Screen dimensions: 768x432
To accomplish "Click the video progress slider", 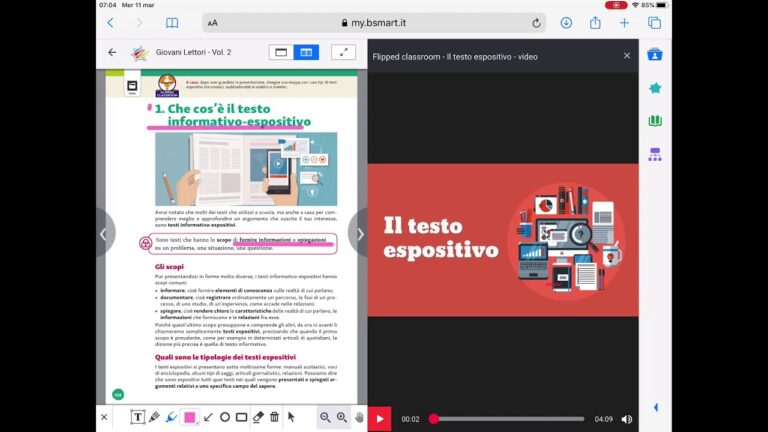I will click(508, 419).
